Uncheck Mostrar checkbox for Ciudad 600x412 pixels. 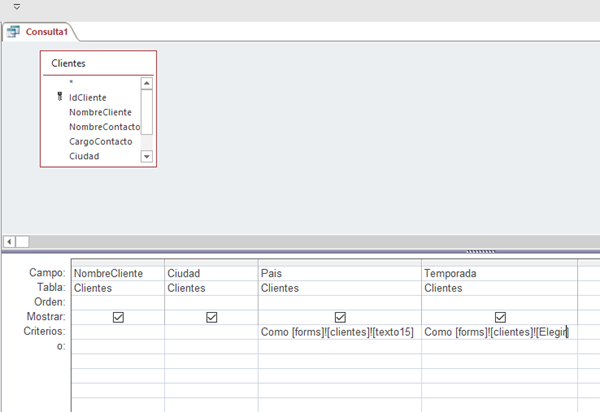tap(212, 317)
